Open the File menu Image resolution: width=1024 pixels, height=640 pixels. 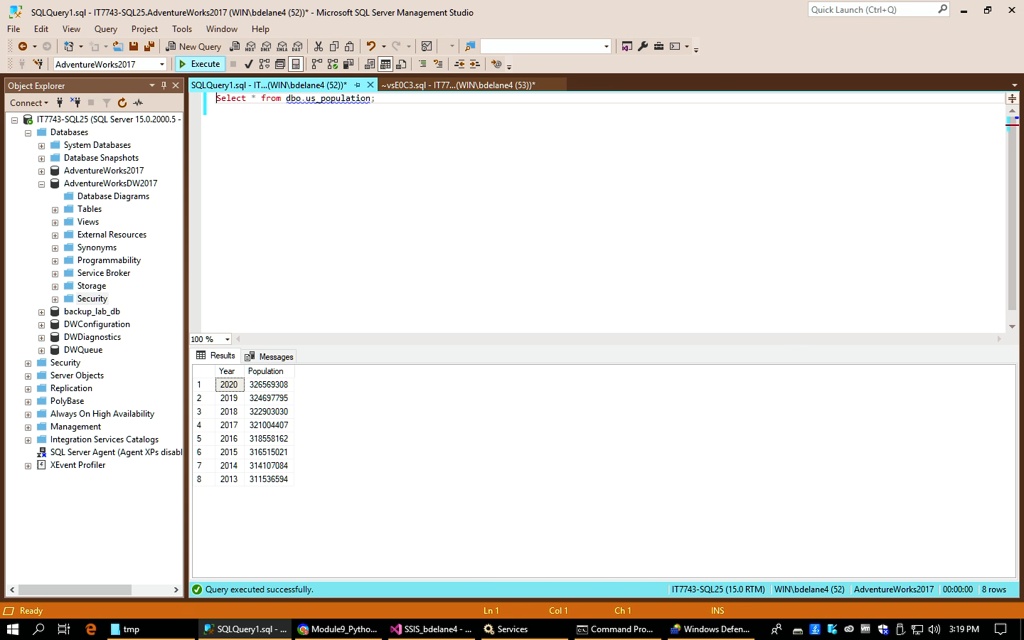(13, 29)
